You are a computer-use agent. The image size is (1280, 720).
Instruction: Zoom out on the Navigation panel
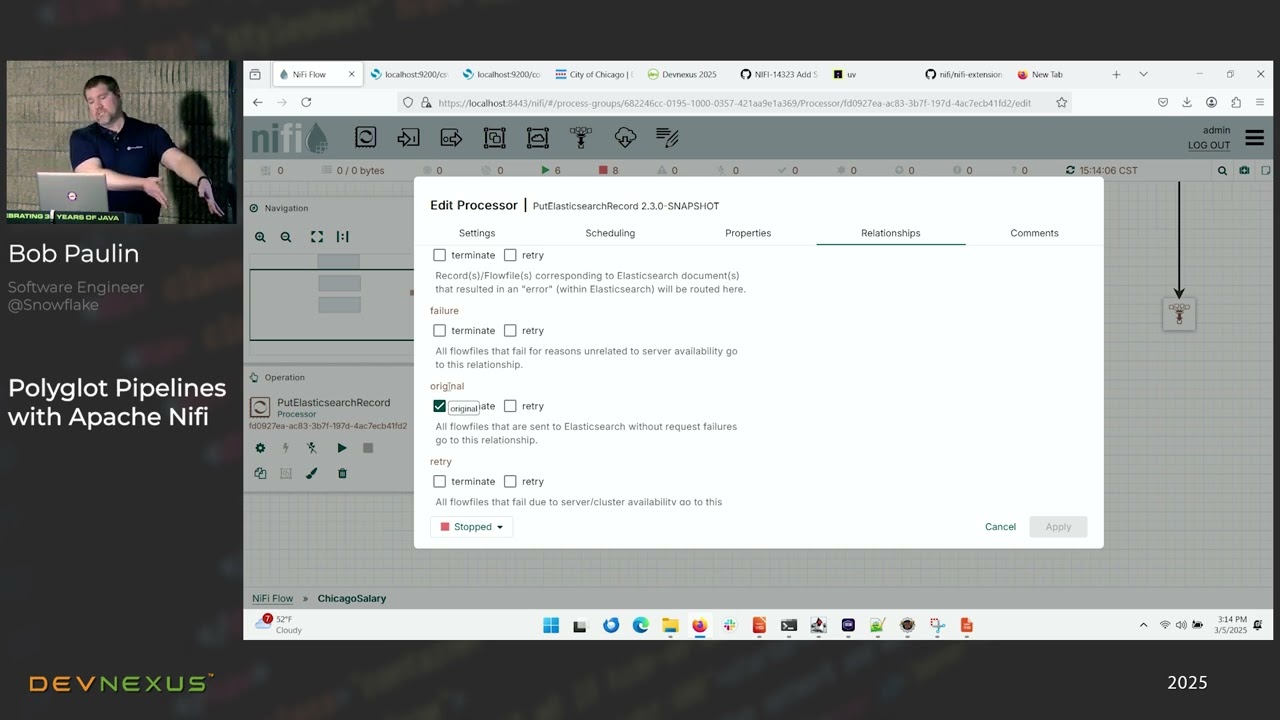[x=286, y=237]
